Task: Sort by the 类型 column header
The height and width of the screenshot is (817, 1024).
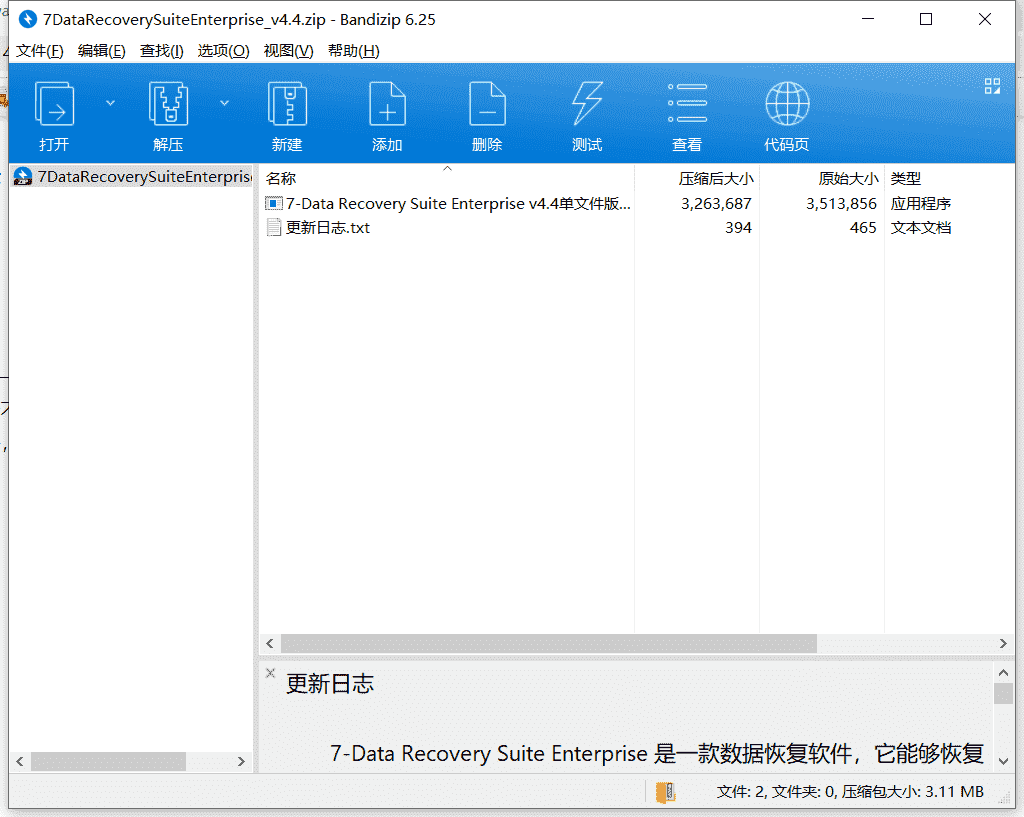Action: 949,178
